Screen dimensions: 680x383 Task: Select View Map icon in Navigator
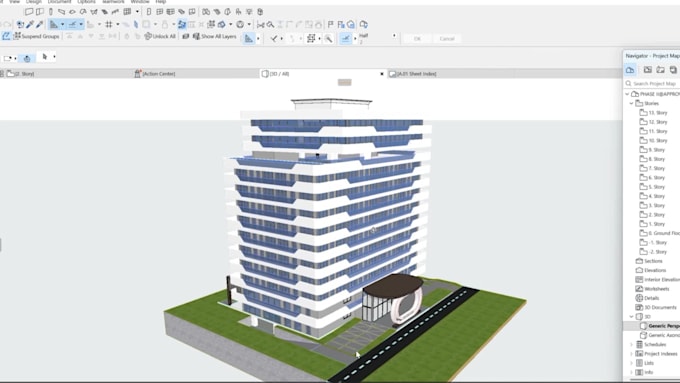tap(647, 70)
